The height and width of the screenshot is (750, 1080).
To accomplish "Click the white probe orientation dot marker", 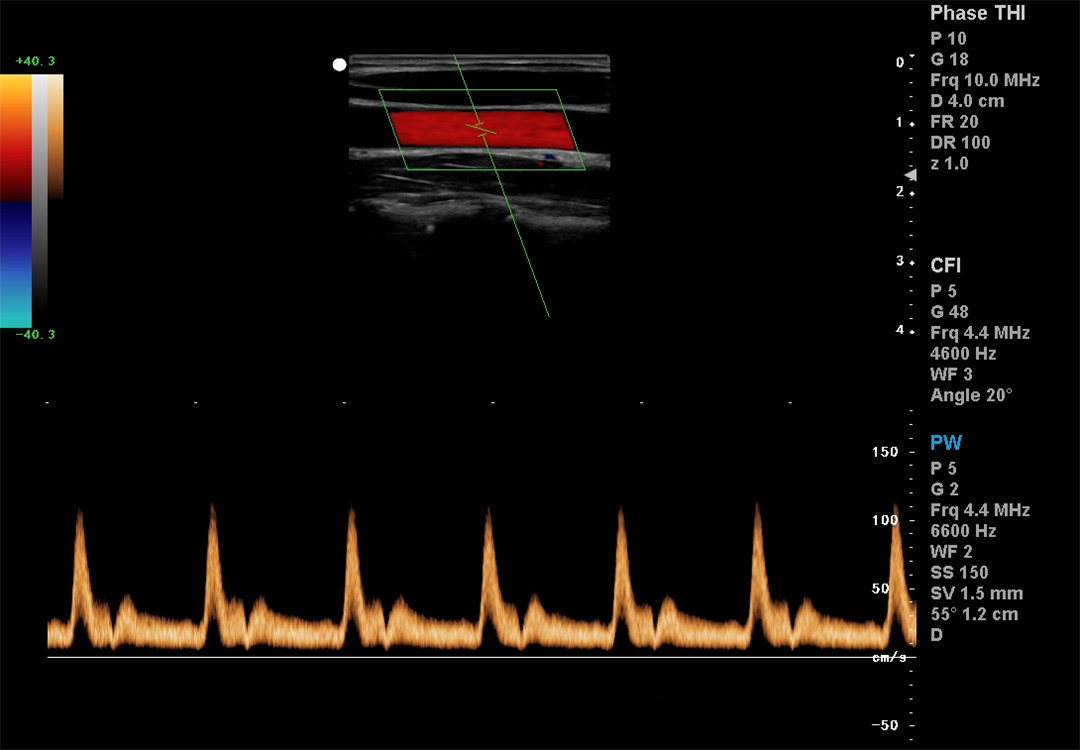I will point(339,65).
